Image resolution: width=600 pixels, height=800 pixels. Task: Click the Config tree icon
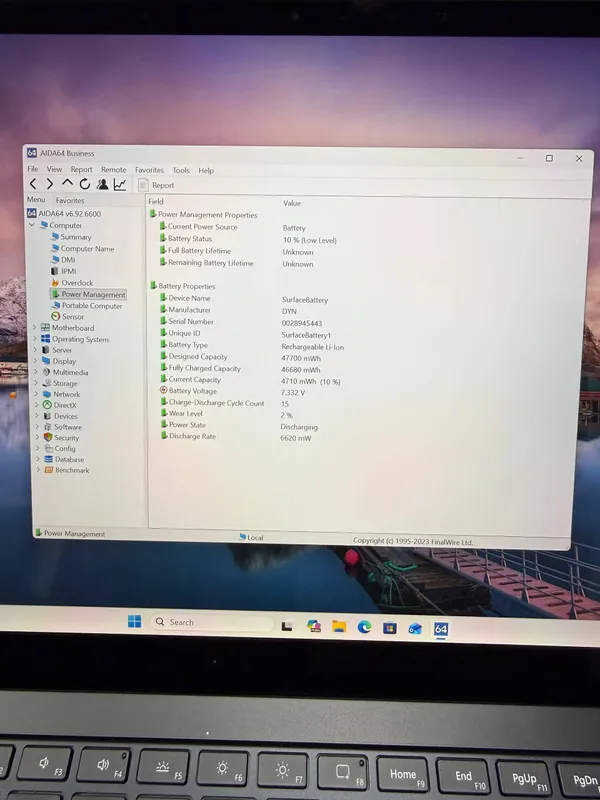click(x=49, y=448)
